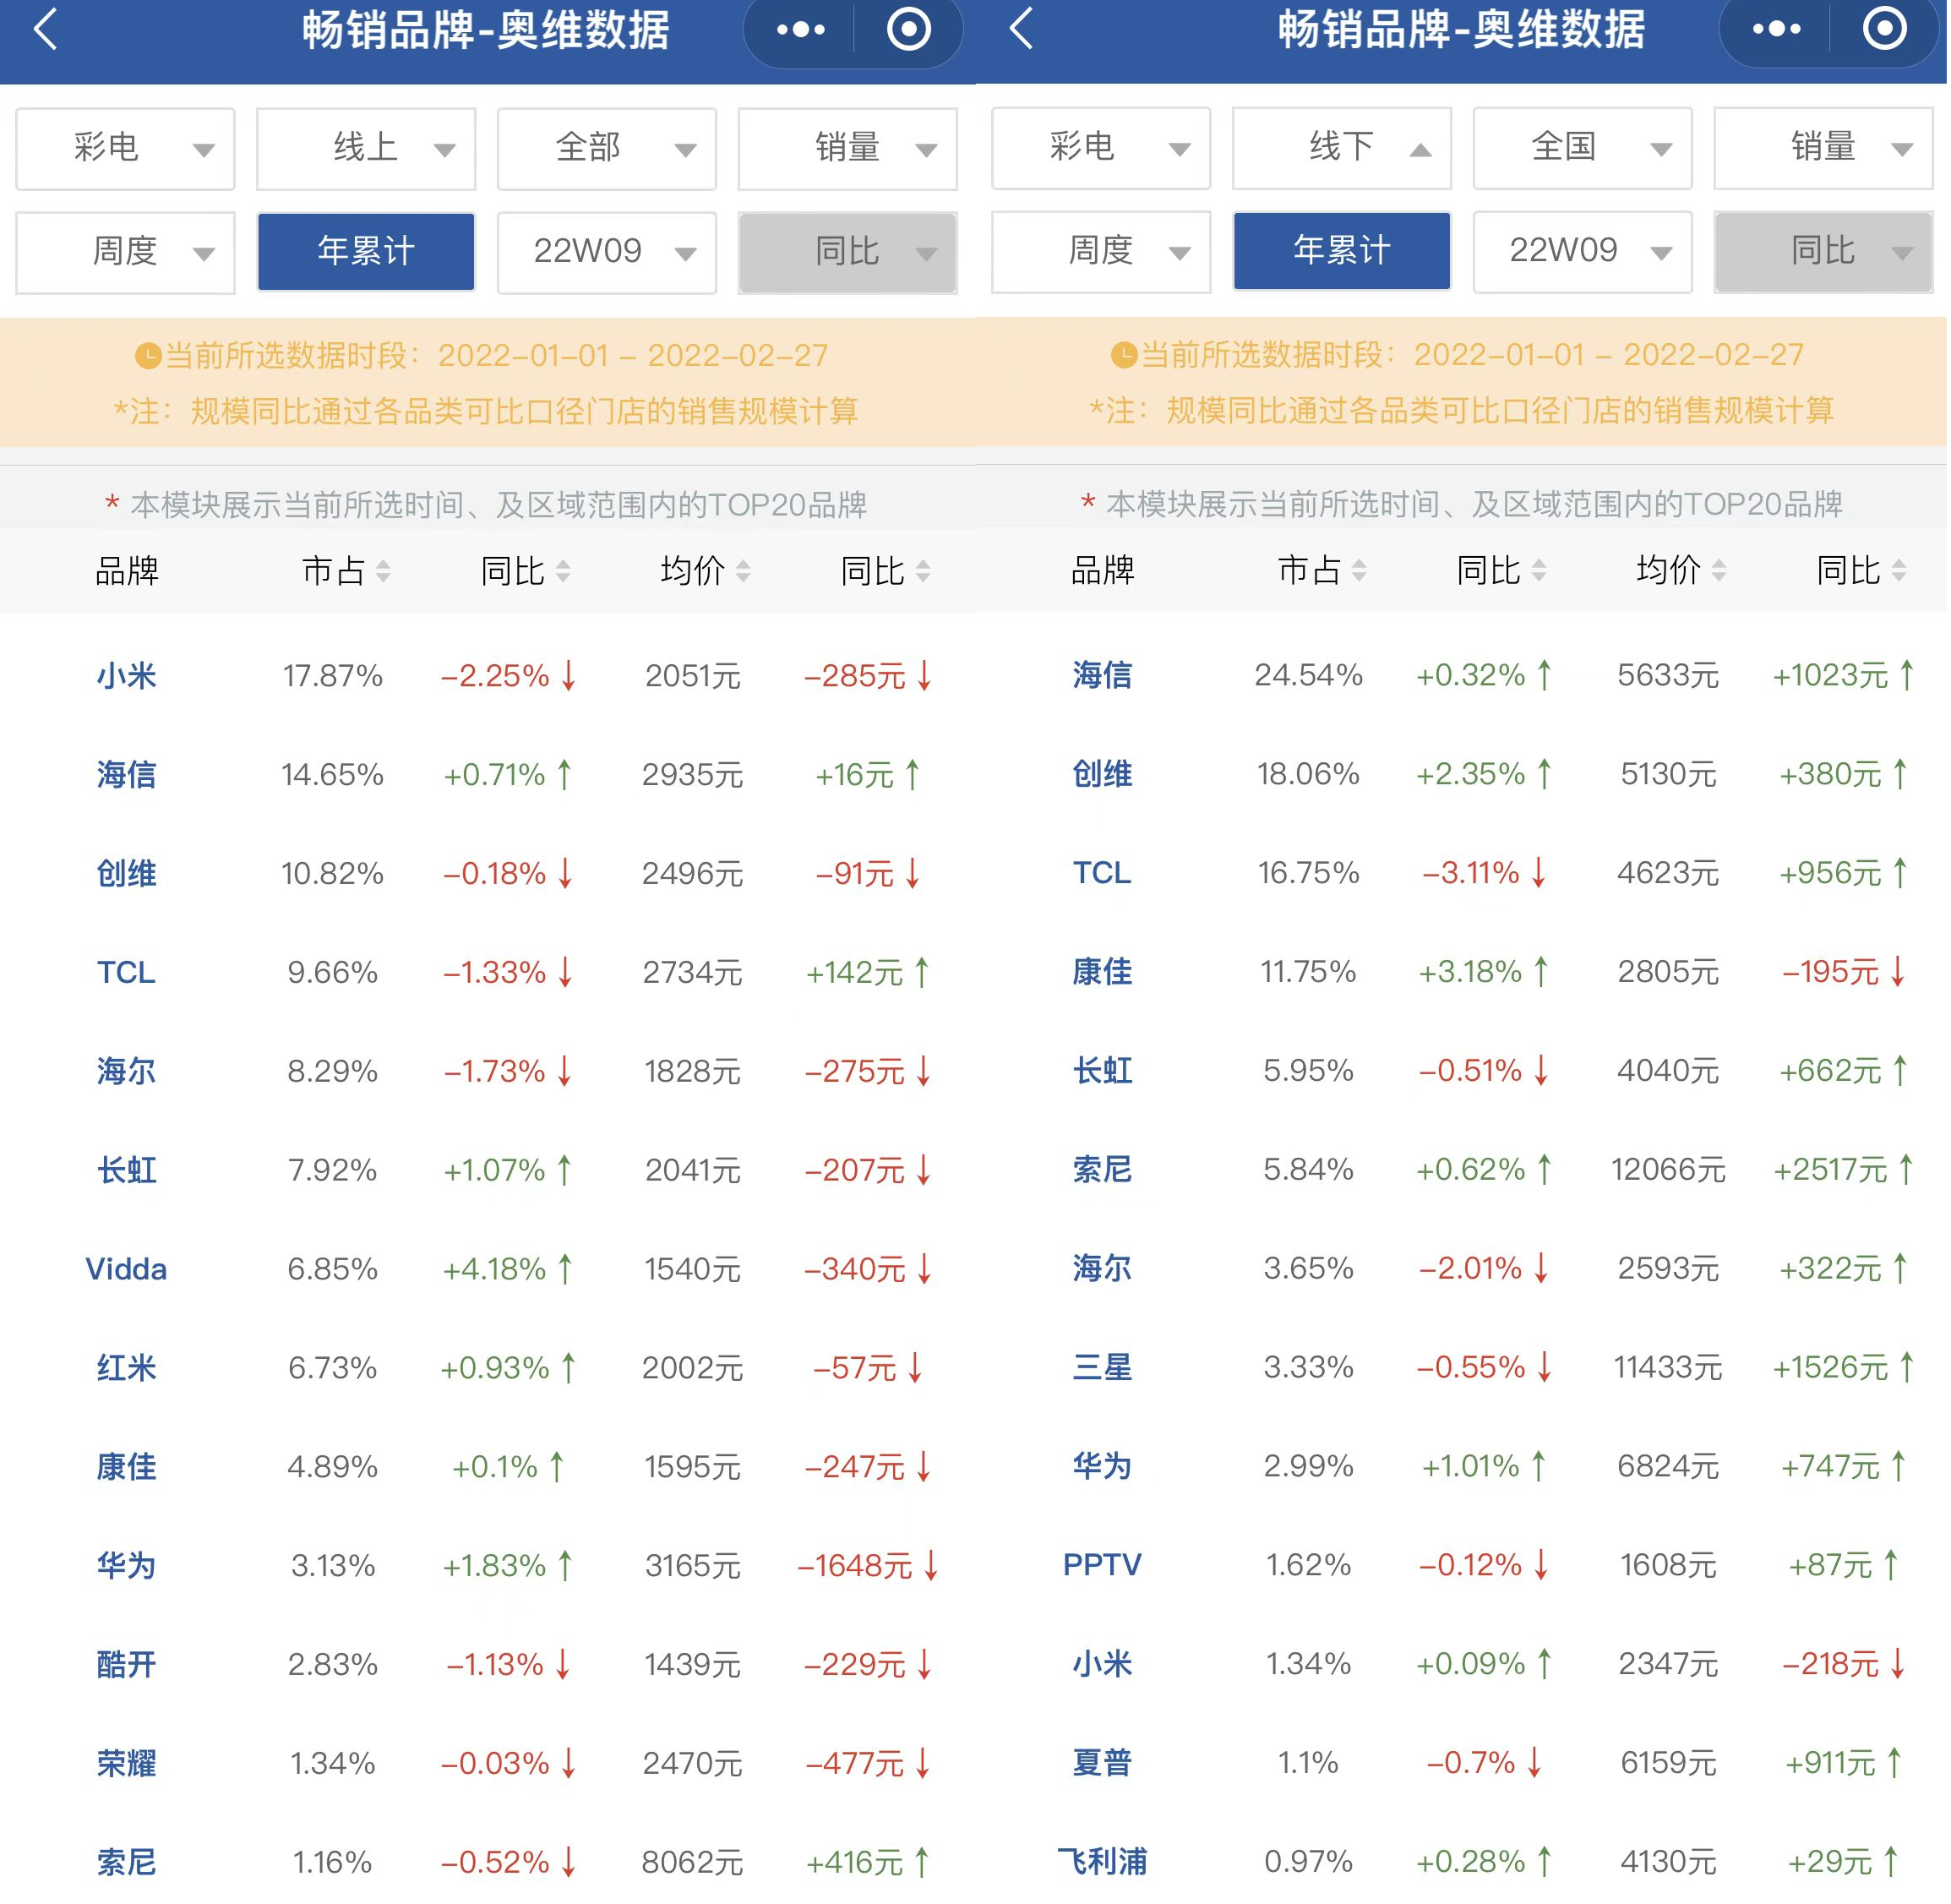
Task: Open 三星 brand link
Action: [1103, 1369]
